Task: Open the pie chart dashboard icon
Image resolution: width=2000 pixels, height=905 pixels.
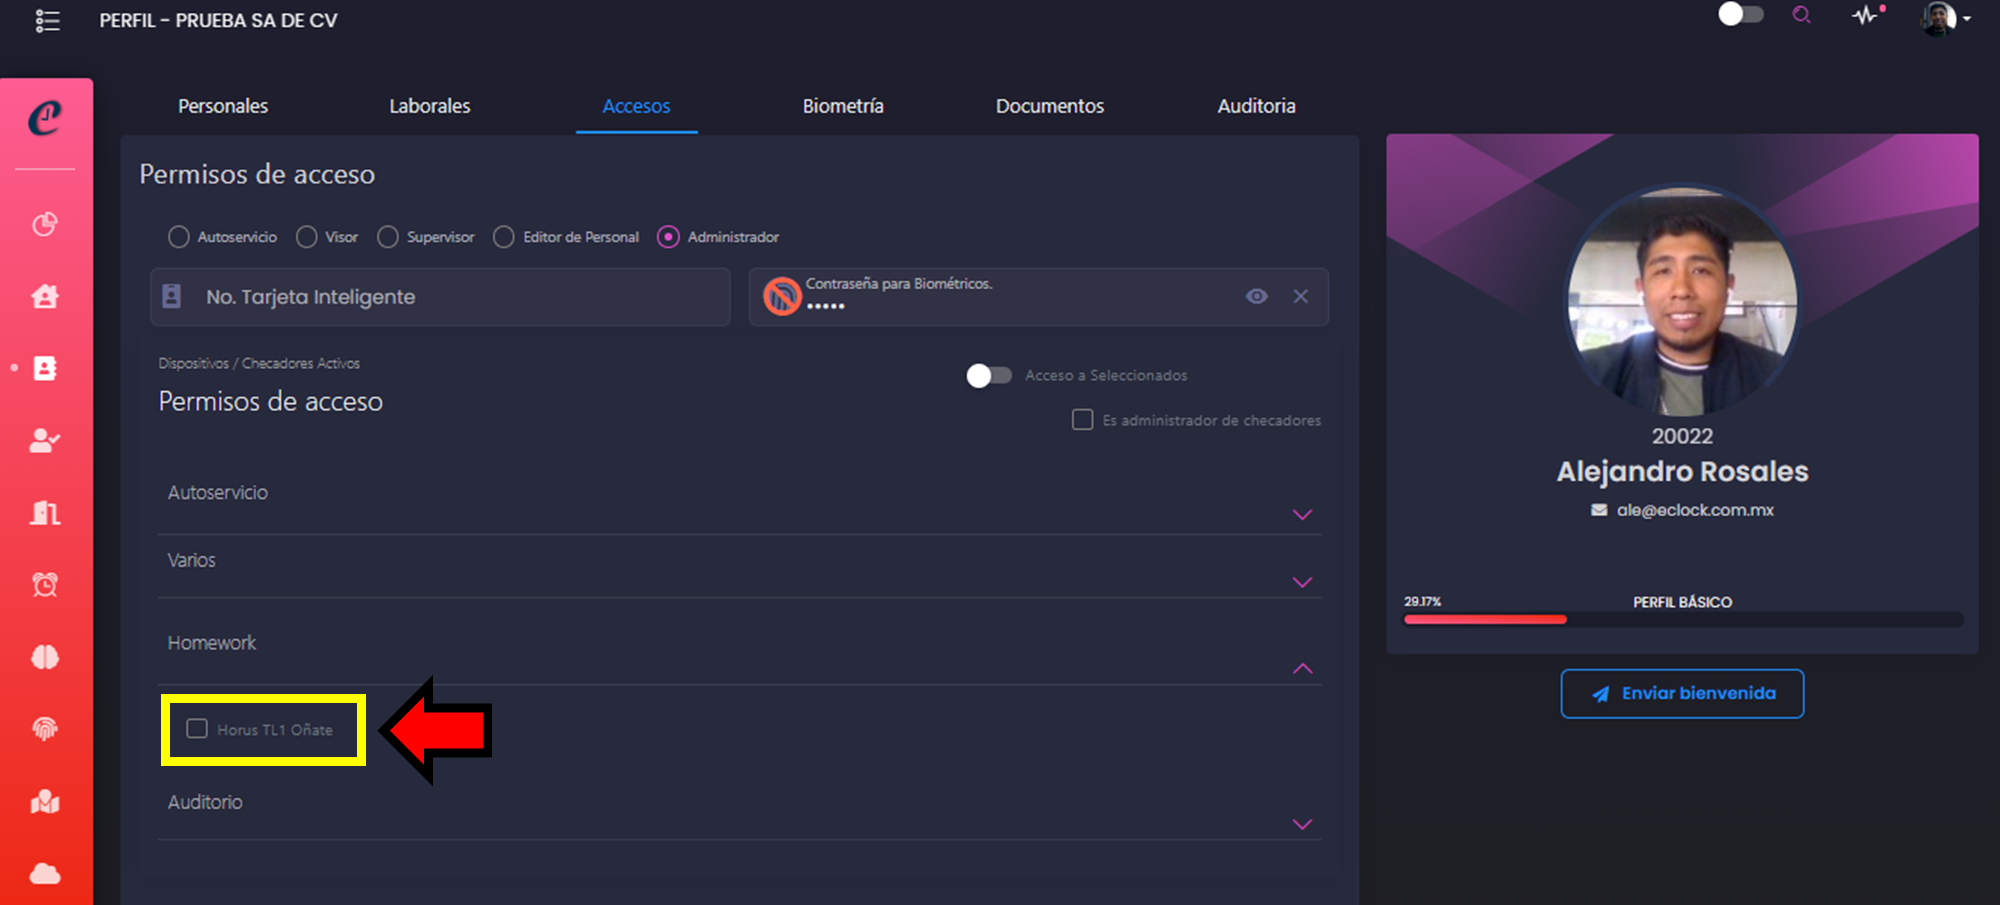Action: coord(45,224)
